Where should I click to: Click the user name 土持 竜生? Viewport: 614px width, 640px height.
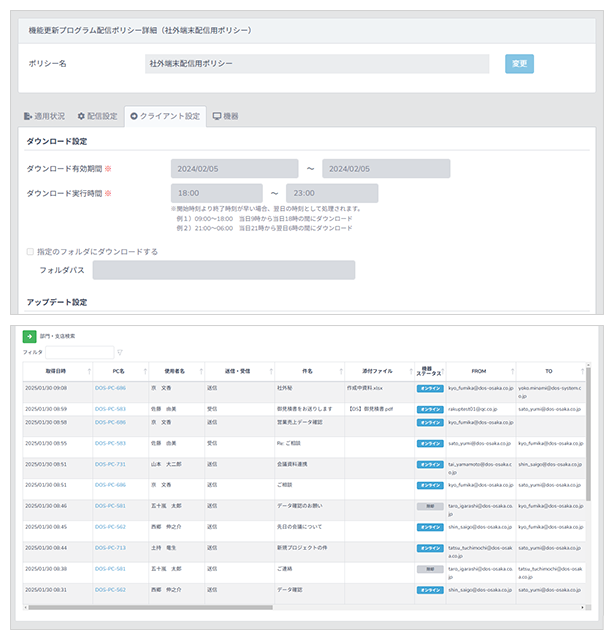[164, 548]
